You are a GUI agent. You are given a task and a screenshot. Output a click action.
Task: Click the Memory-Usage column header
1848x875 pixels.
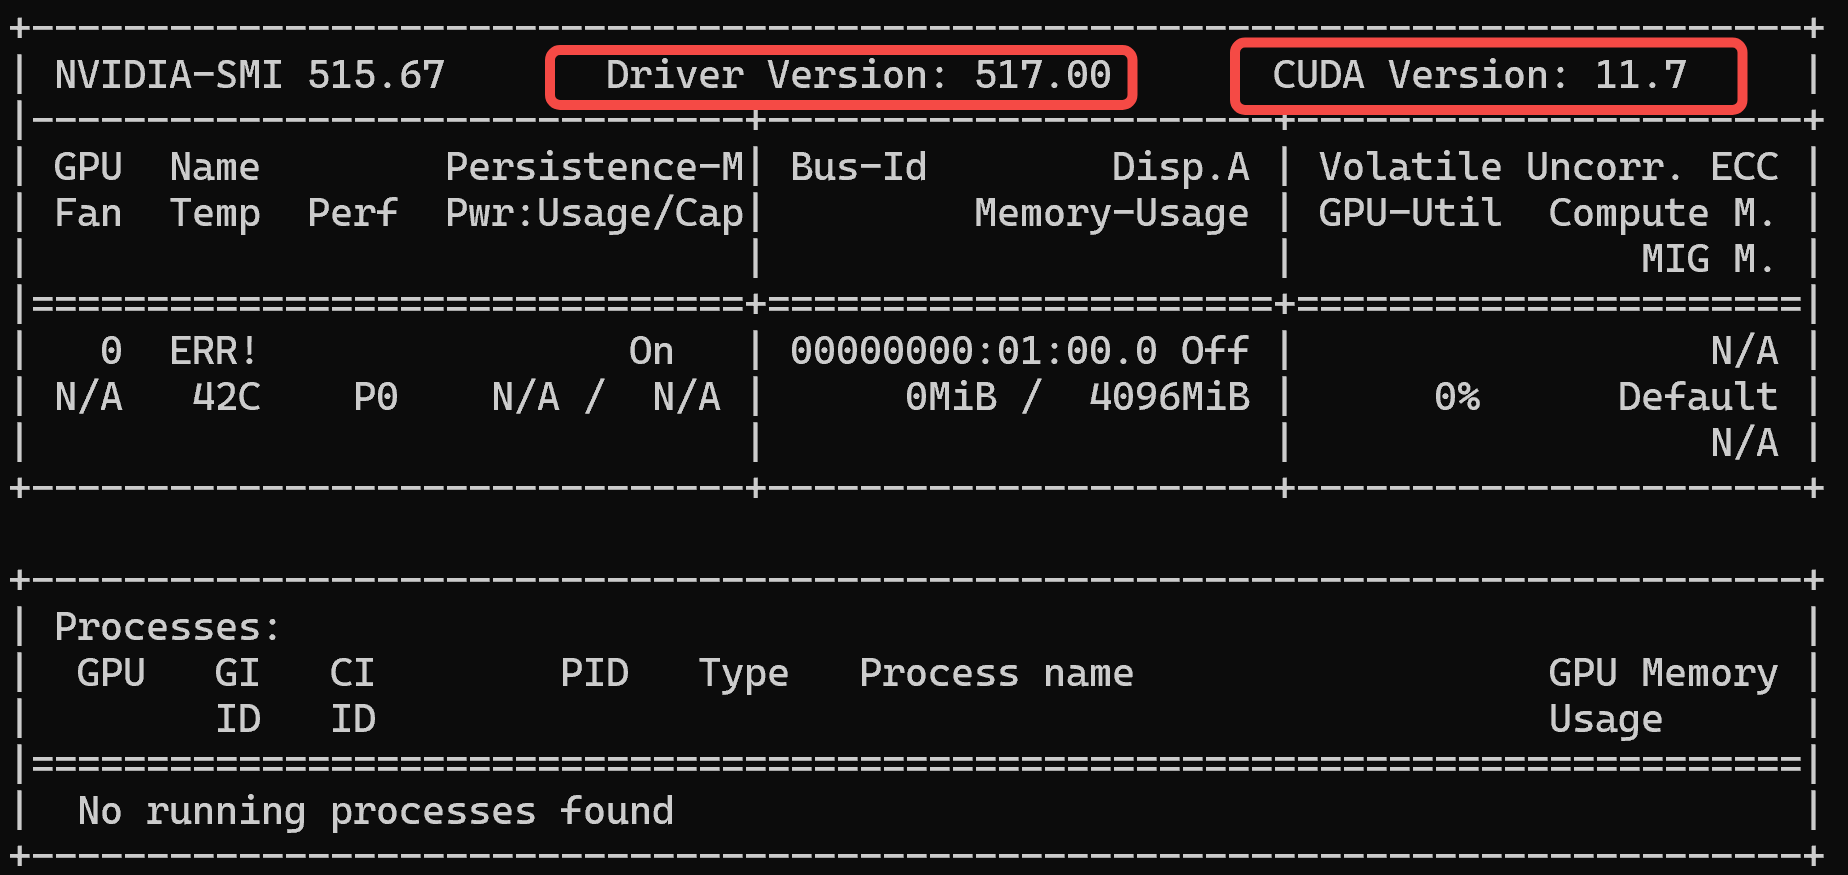point(1111,214)
